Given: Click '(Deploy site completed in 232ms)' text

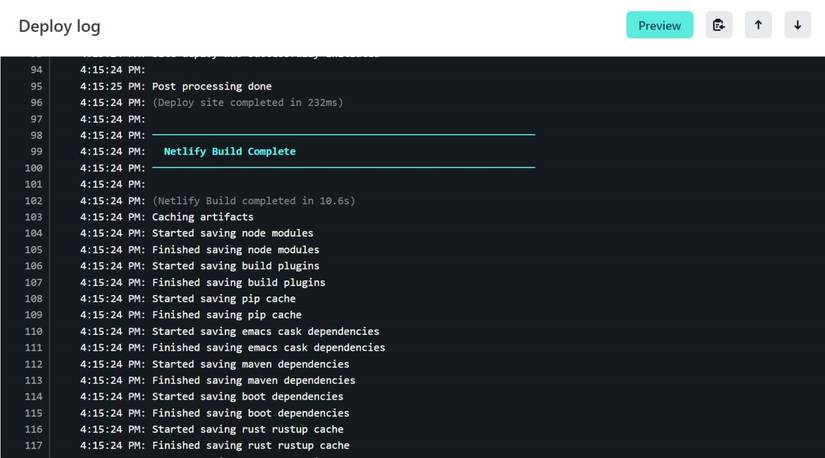Looking at the screenshot, I should point(247,103).
